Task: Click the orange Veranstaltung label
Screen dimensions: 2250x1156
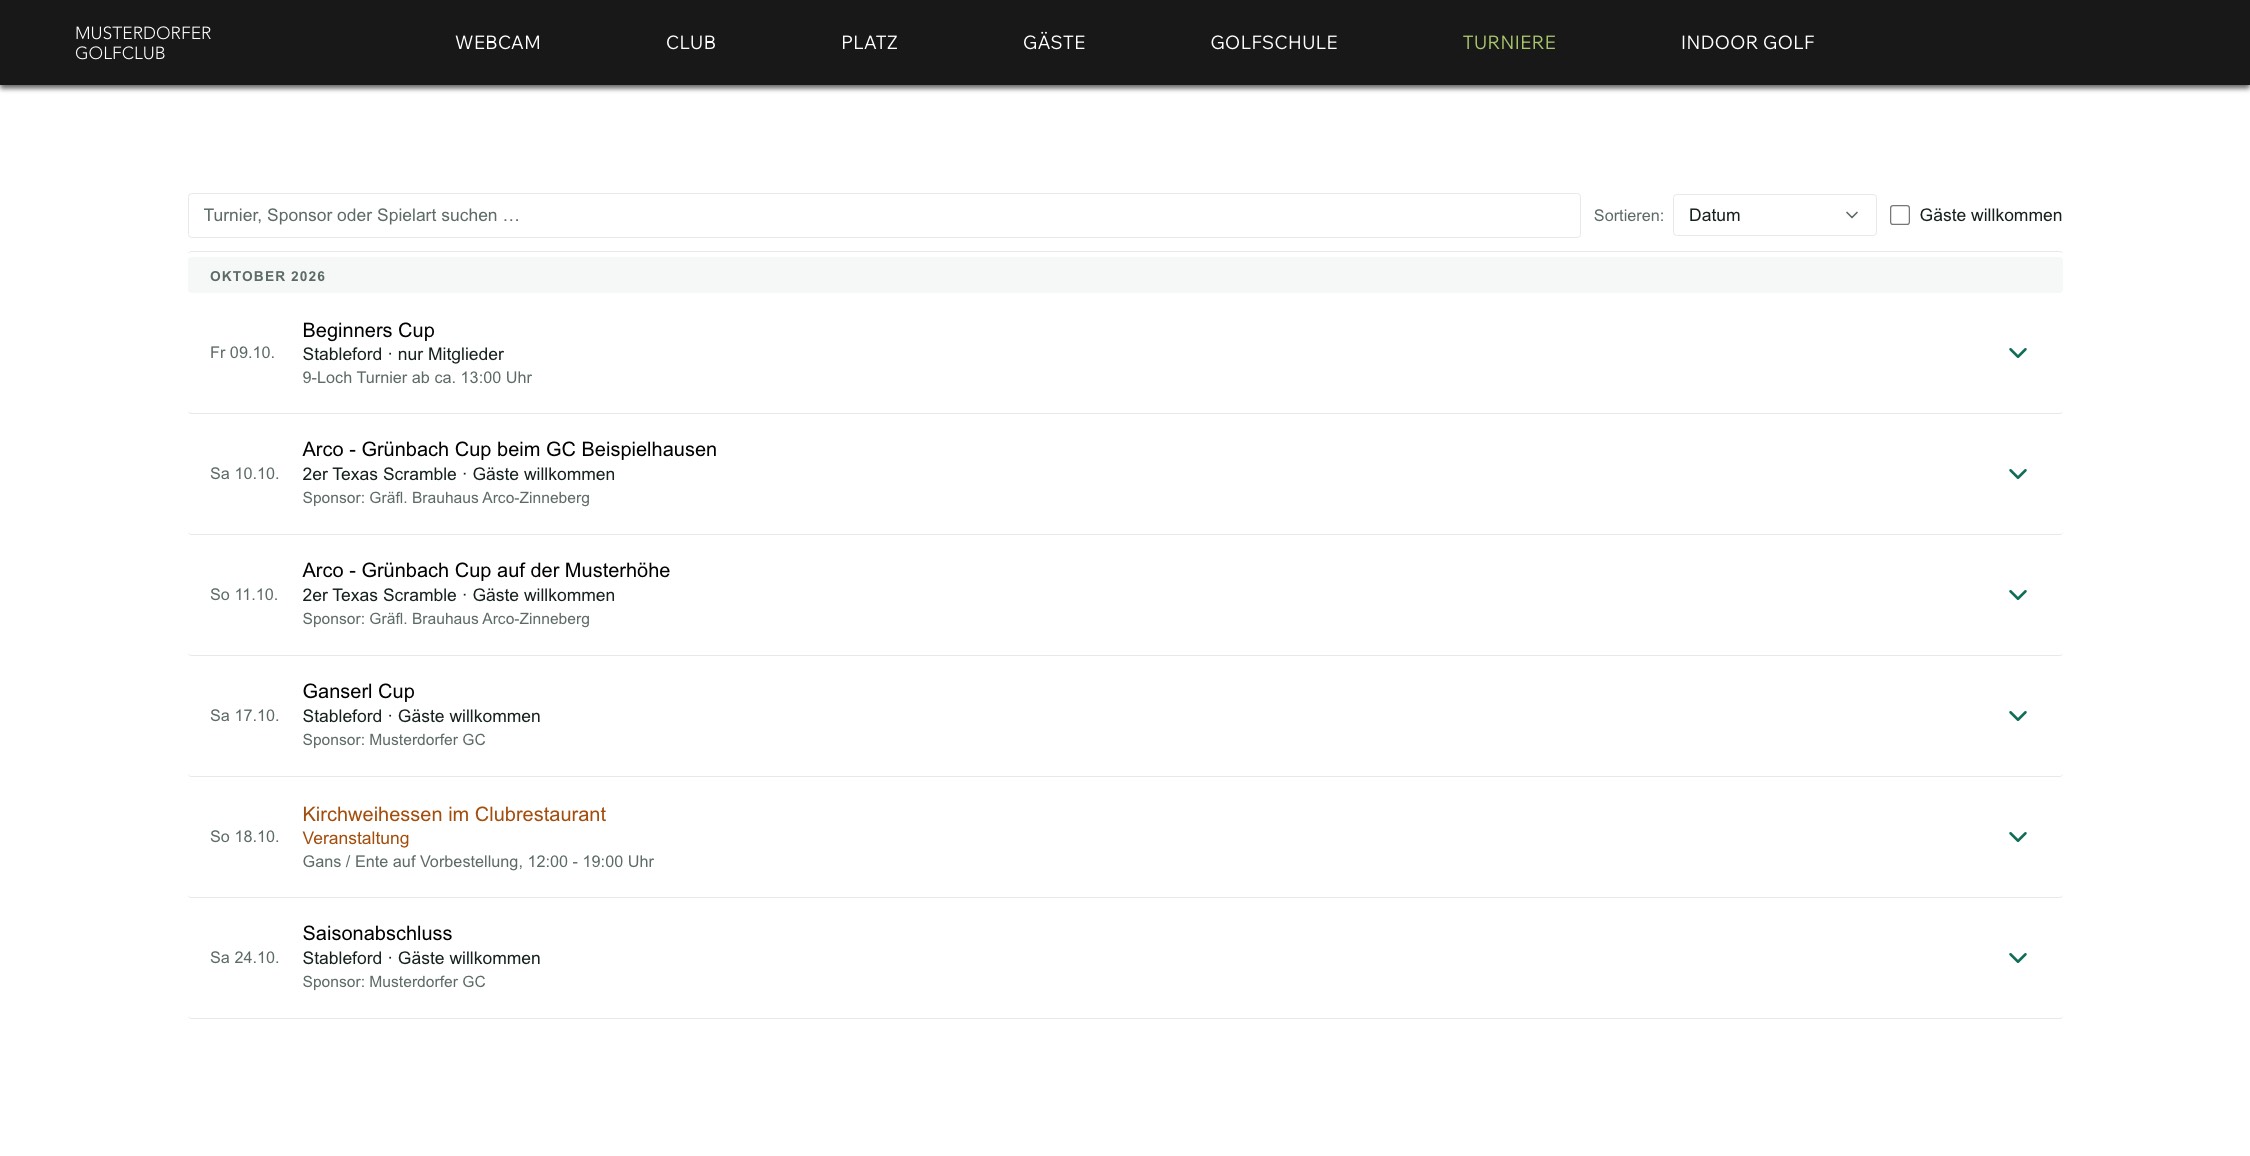Action: (355, 838)
